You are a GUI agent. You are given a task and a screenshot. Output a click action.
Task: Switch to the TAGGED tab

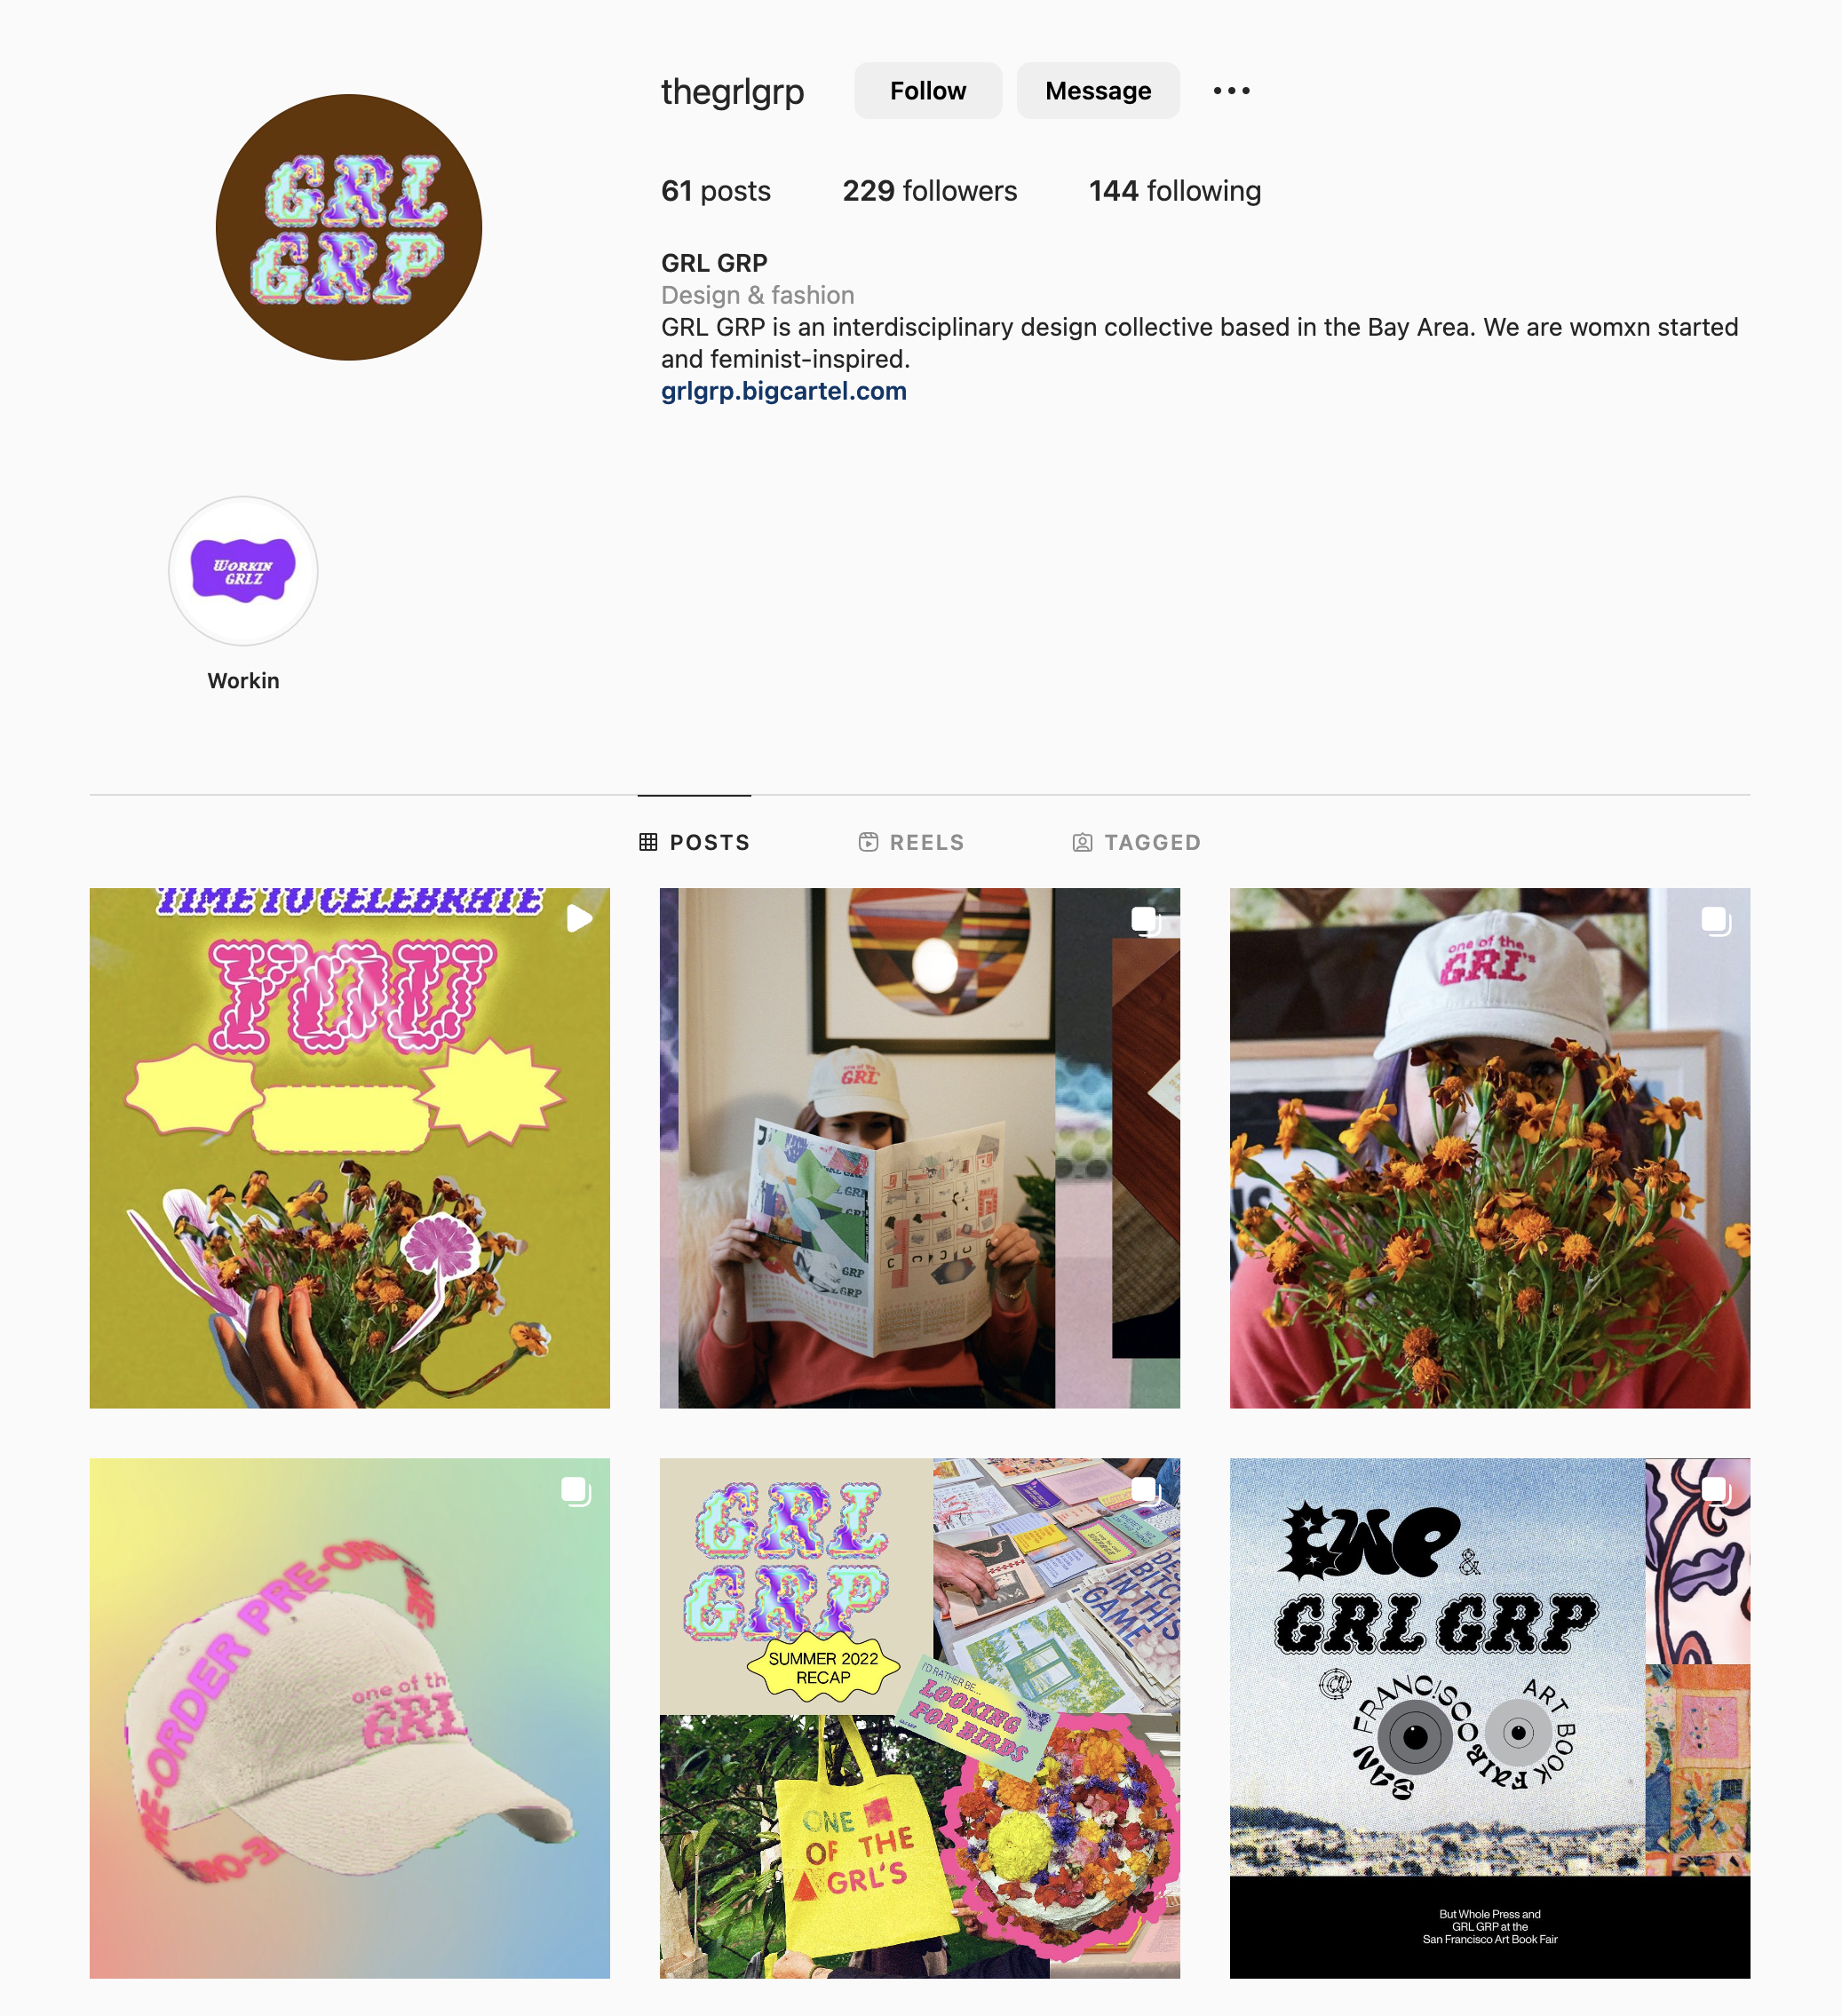[x=1136, y=842]
